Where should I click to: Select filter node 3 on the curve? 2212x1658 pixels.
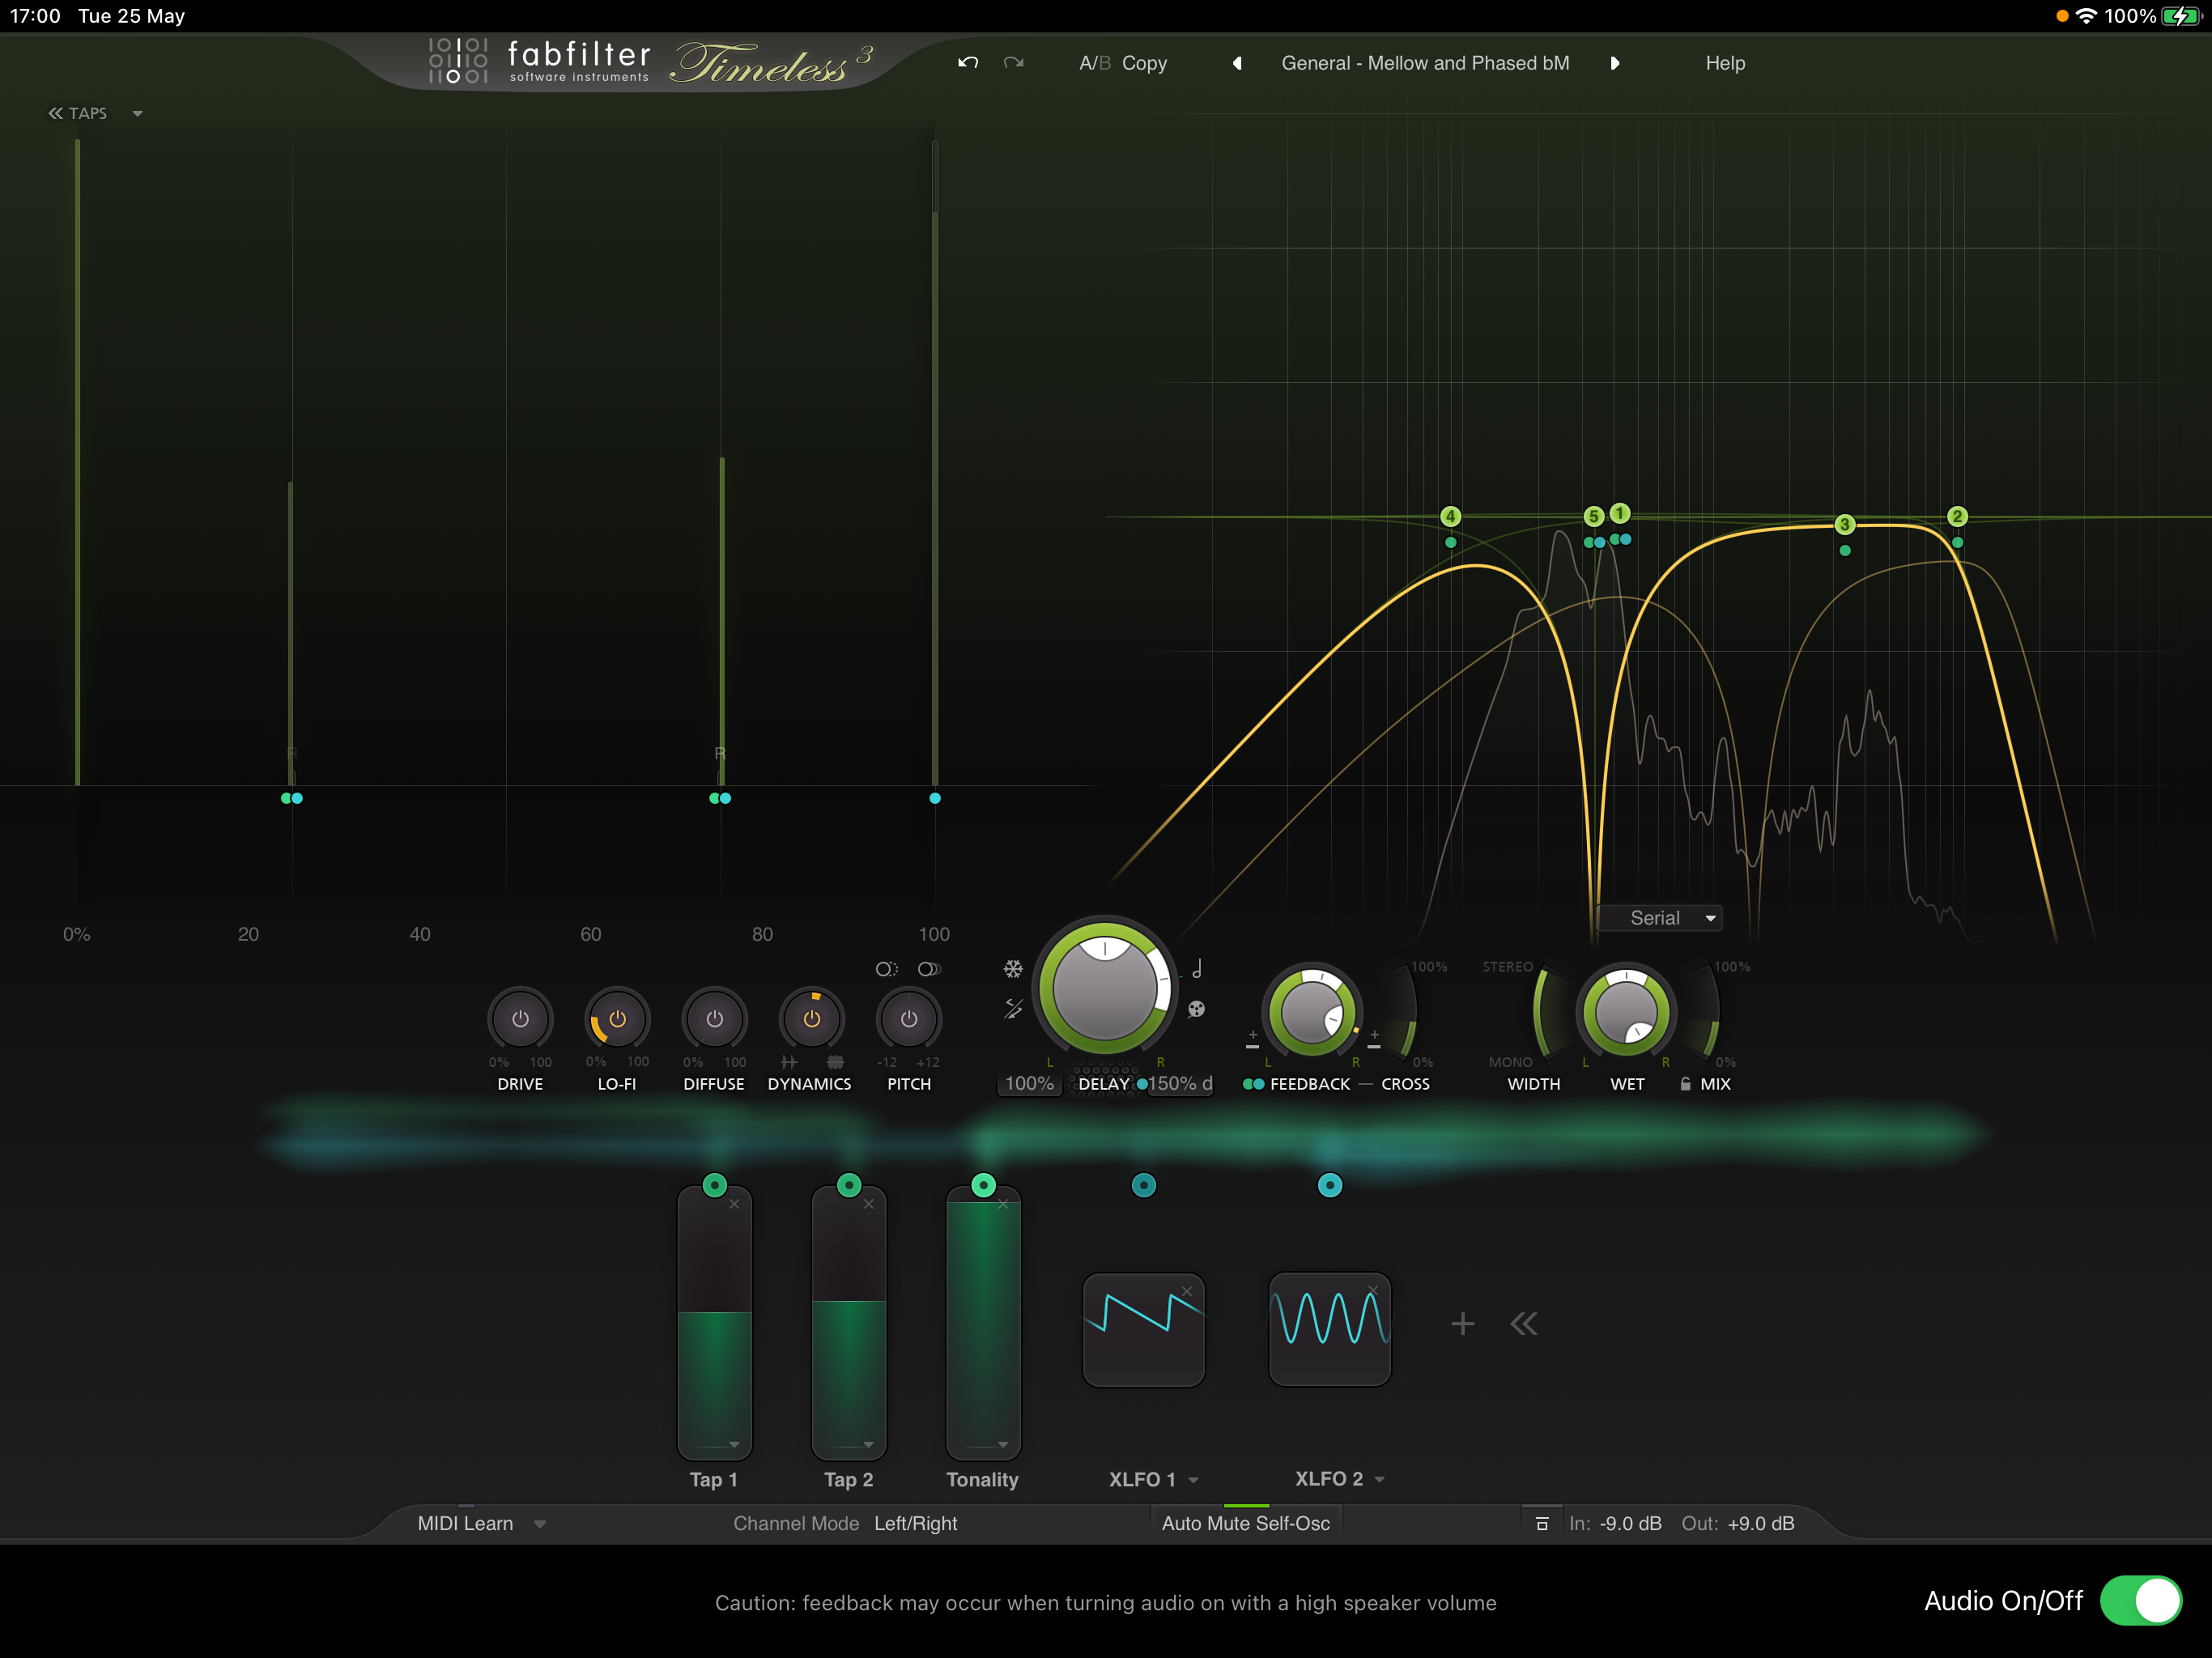coord(1844,524)
